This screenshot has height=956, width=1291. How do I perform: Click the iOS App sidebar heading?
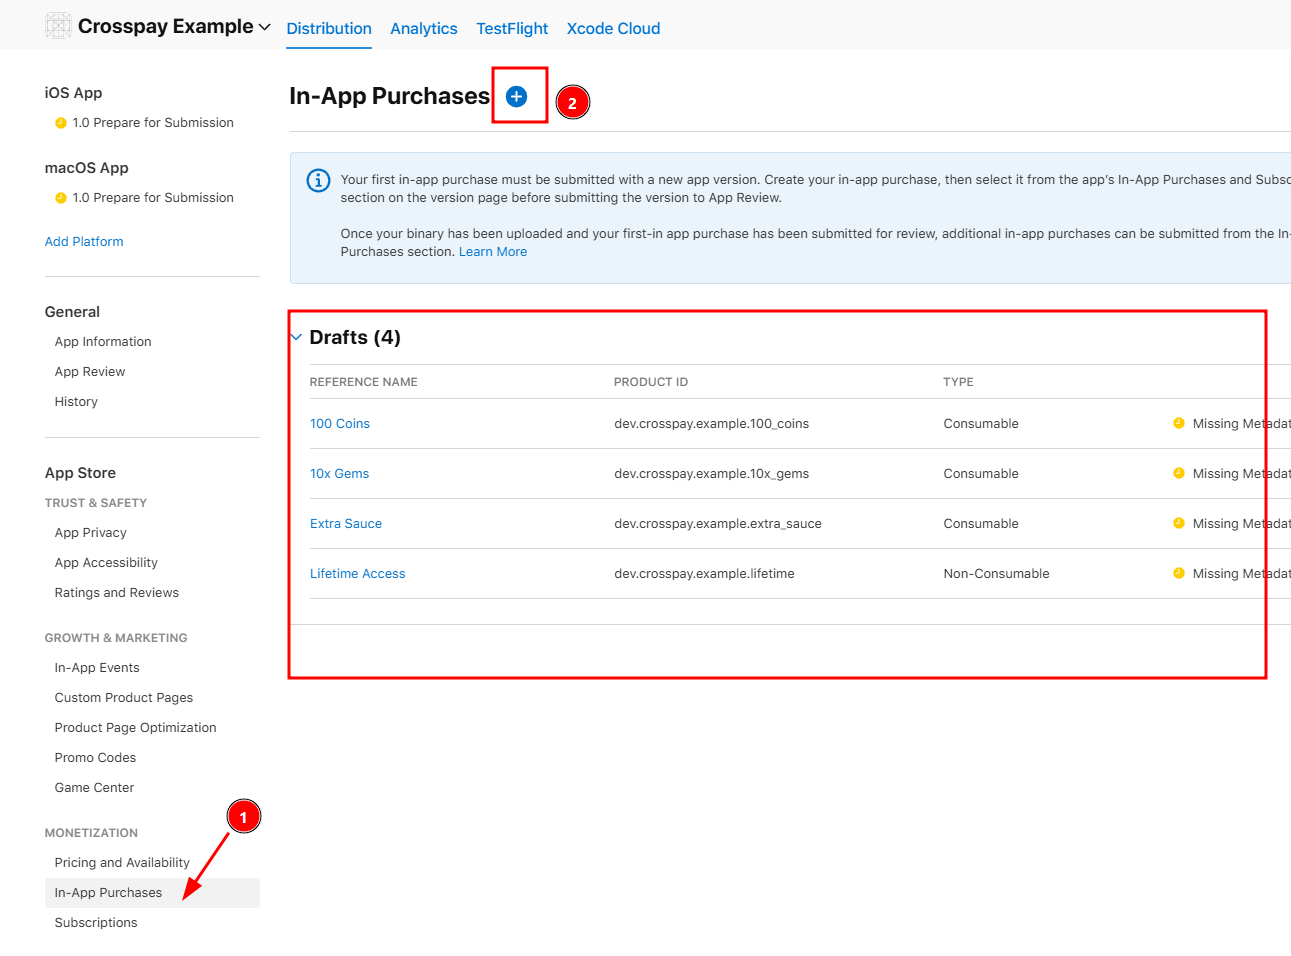[x=73, y=93]
